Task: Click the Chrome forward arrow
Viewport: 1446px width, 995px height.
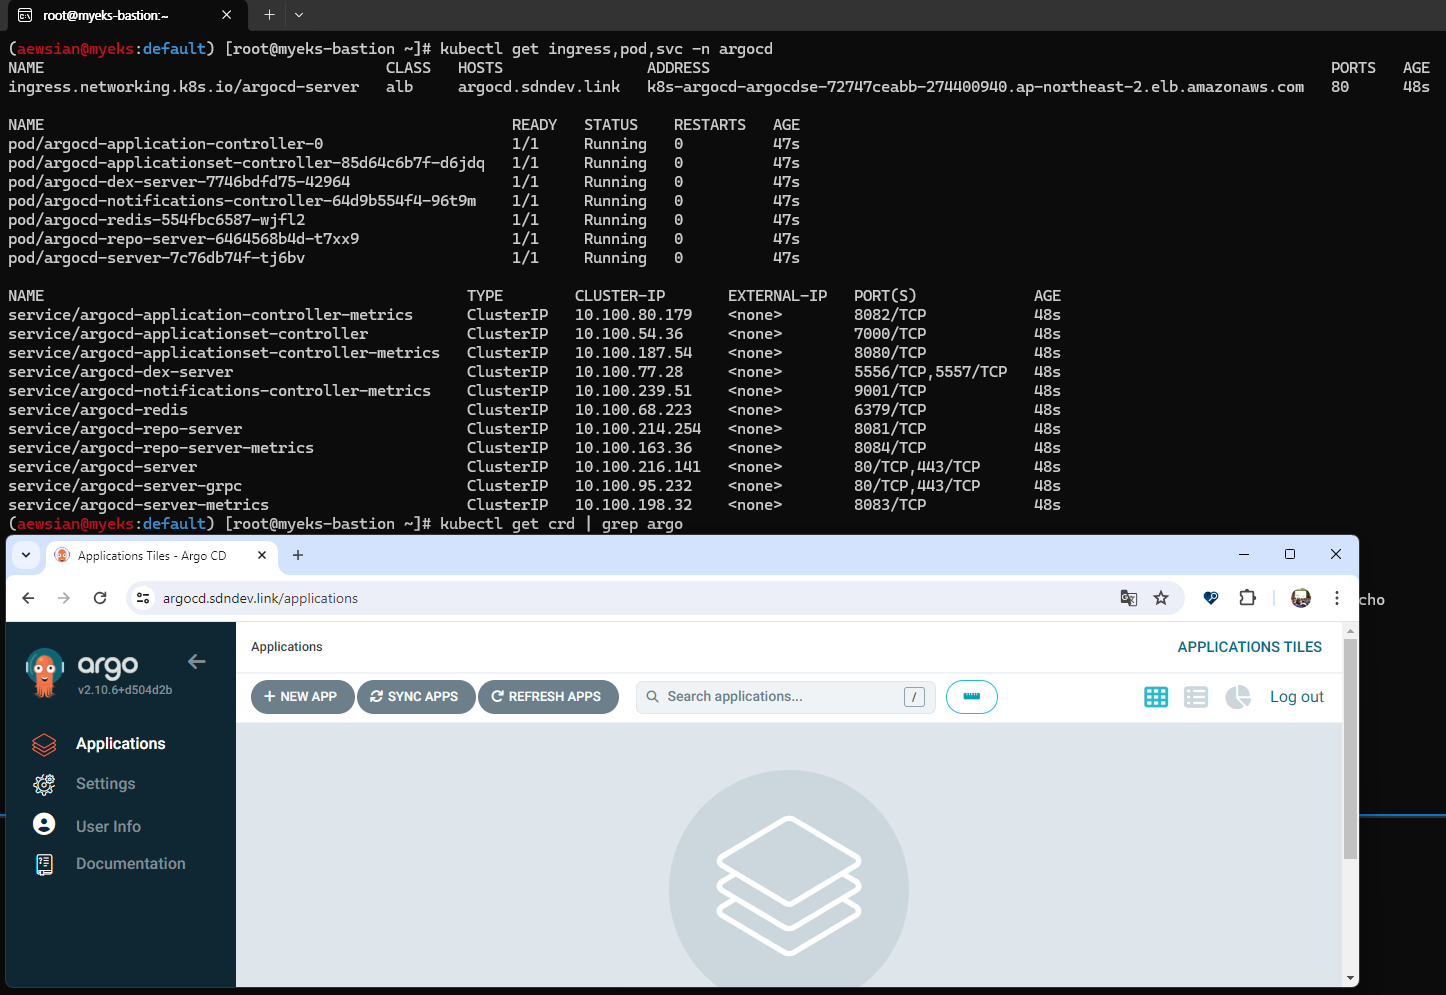Action: 64,598
